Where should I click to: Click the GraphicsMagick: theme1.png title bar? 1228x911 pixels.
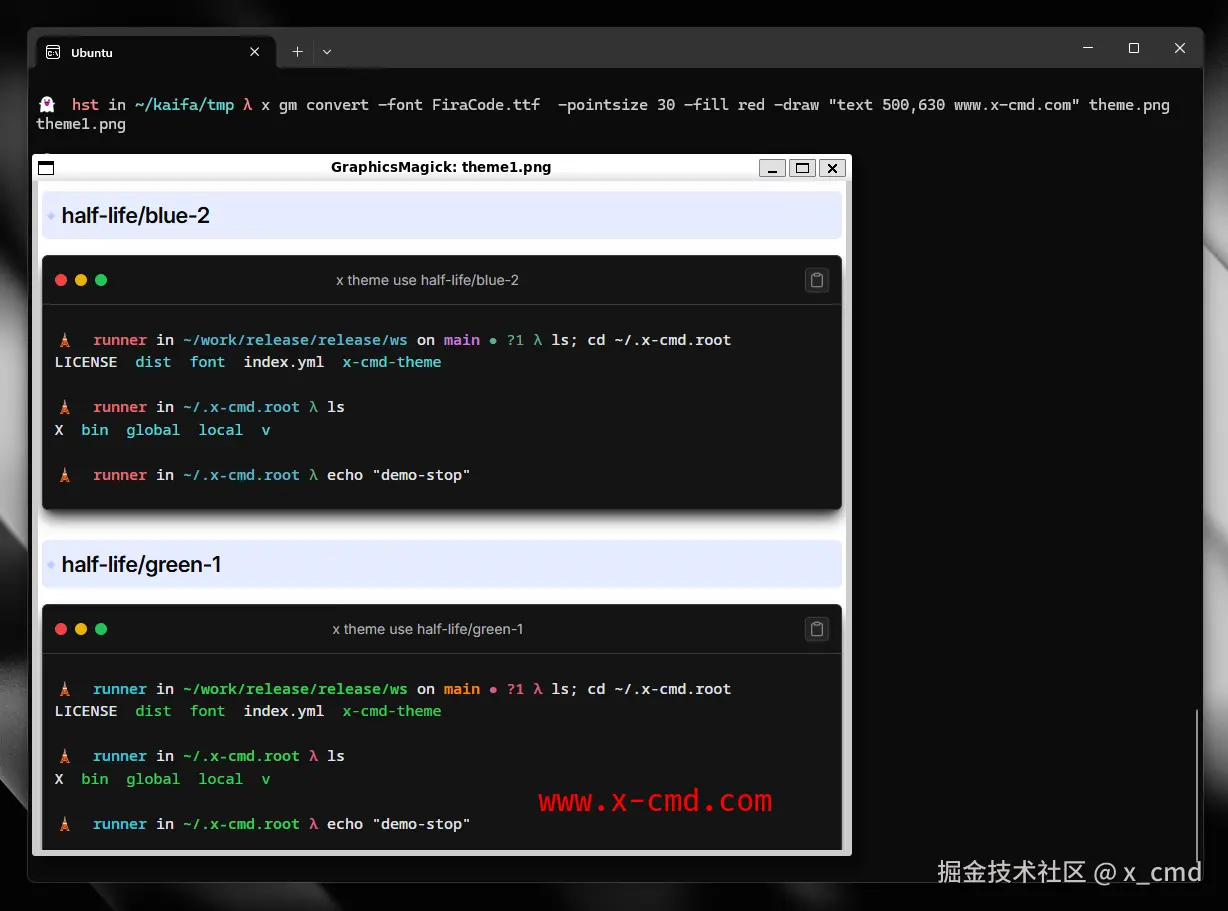point(441,167)
